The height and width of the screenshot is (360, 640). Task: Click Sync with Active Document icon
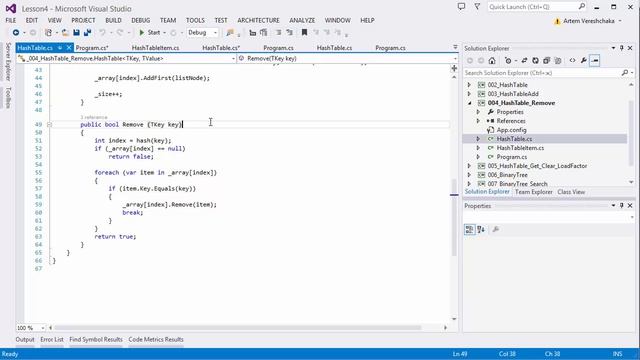tap(524, 61)
